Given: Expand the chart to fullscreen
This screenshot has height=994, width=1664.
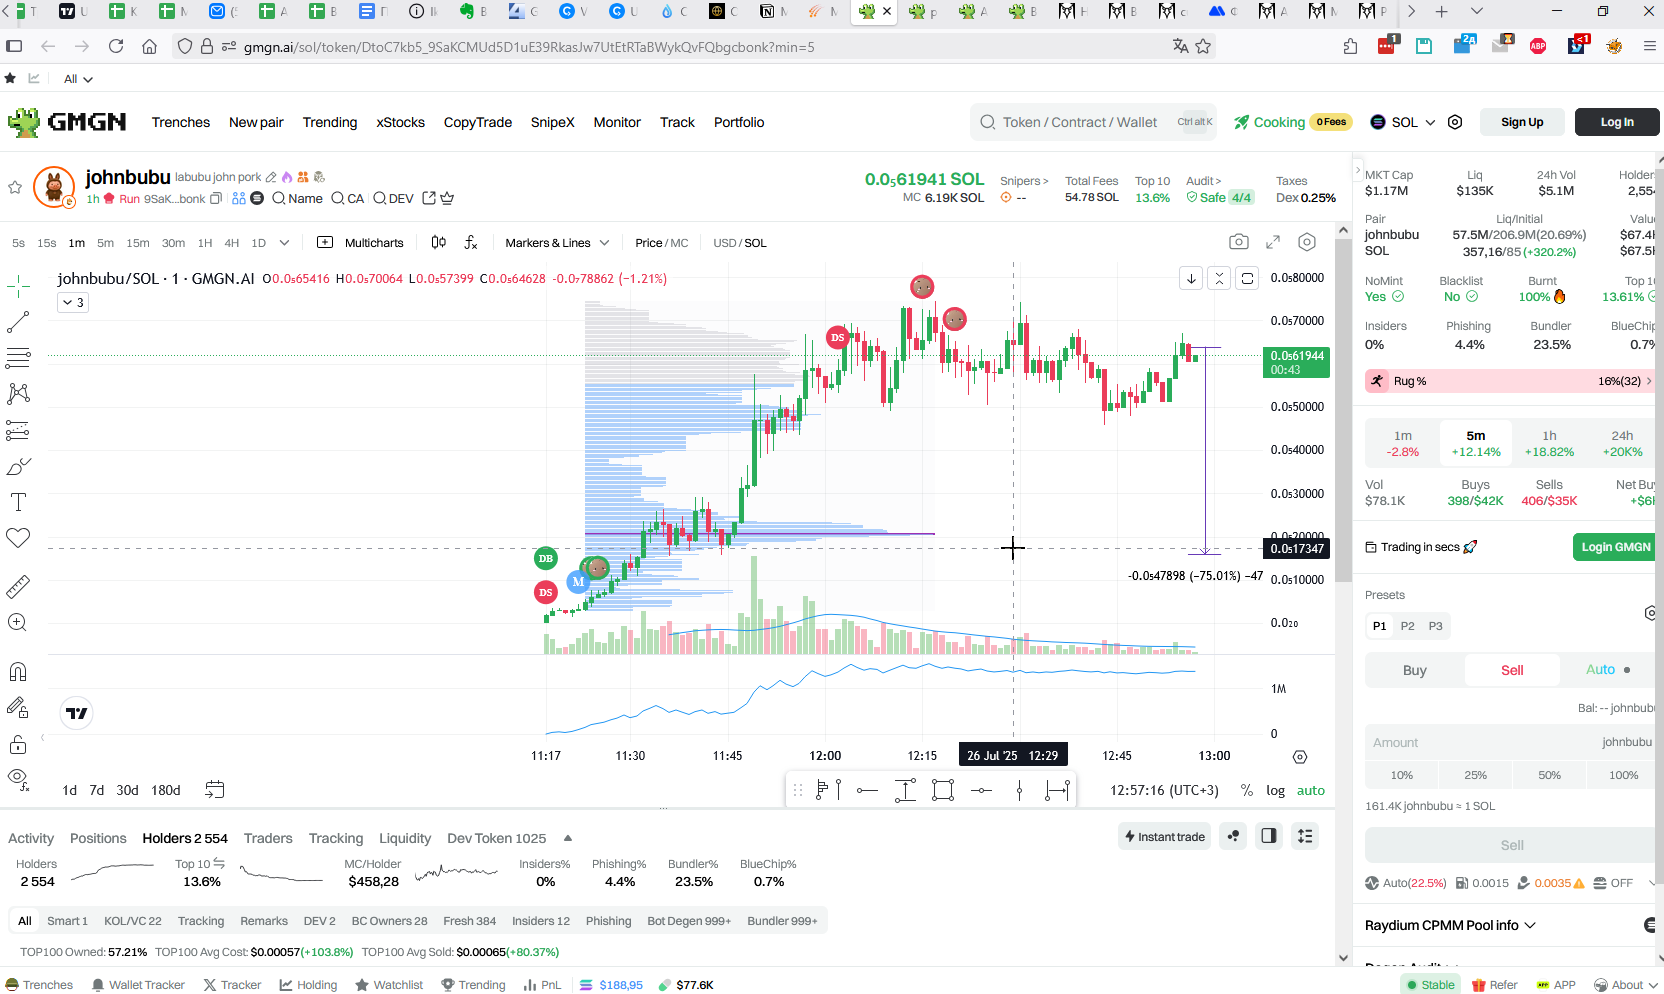Looking at the screenshot, I should tap(1273, 242).
